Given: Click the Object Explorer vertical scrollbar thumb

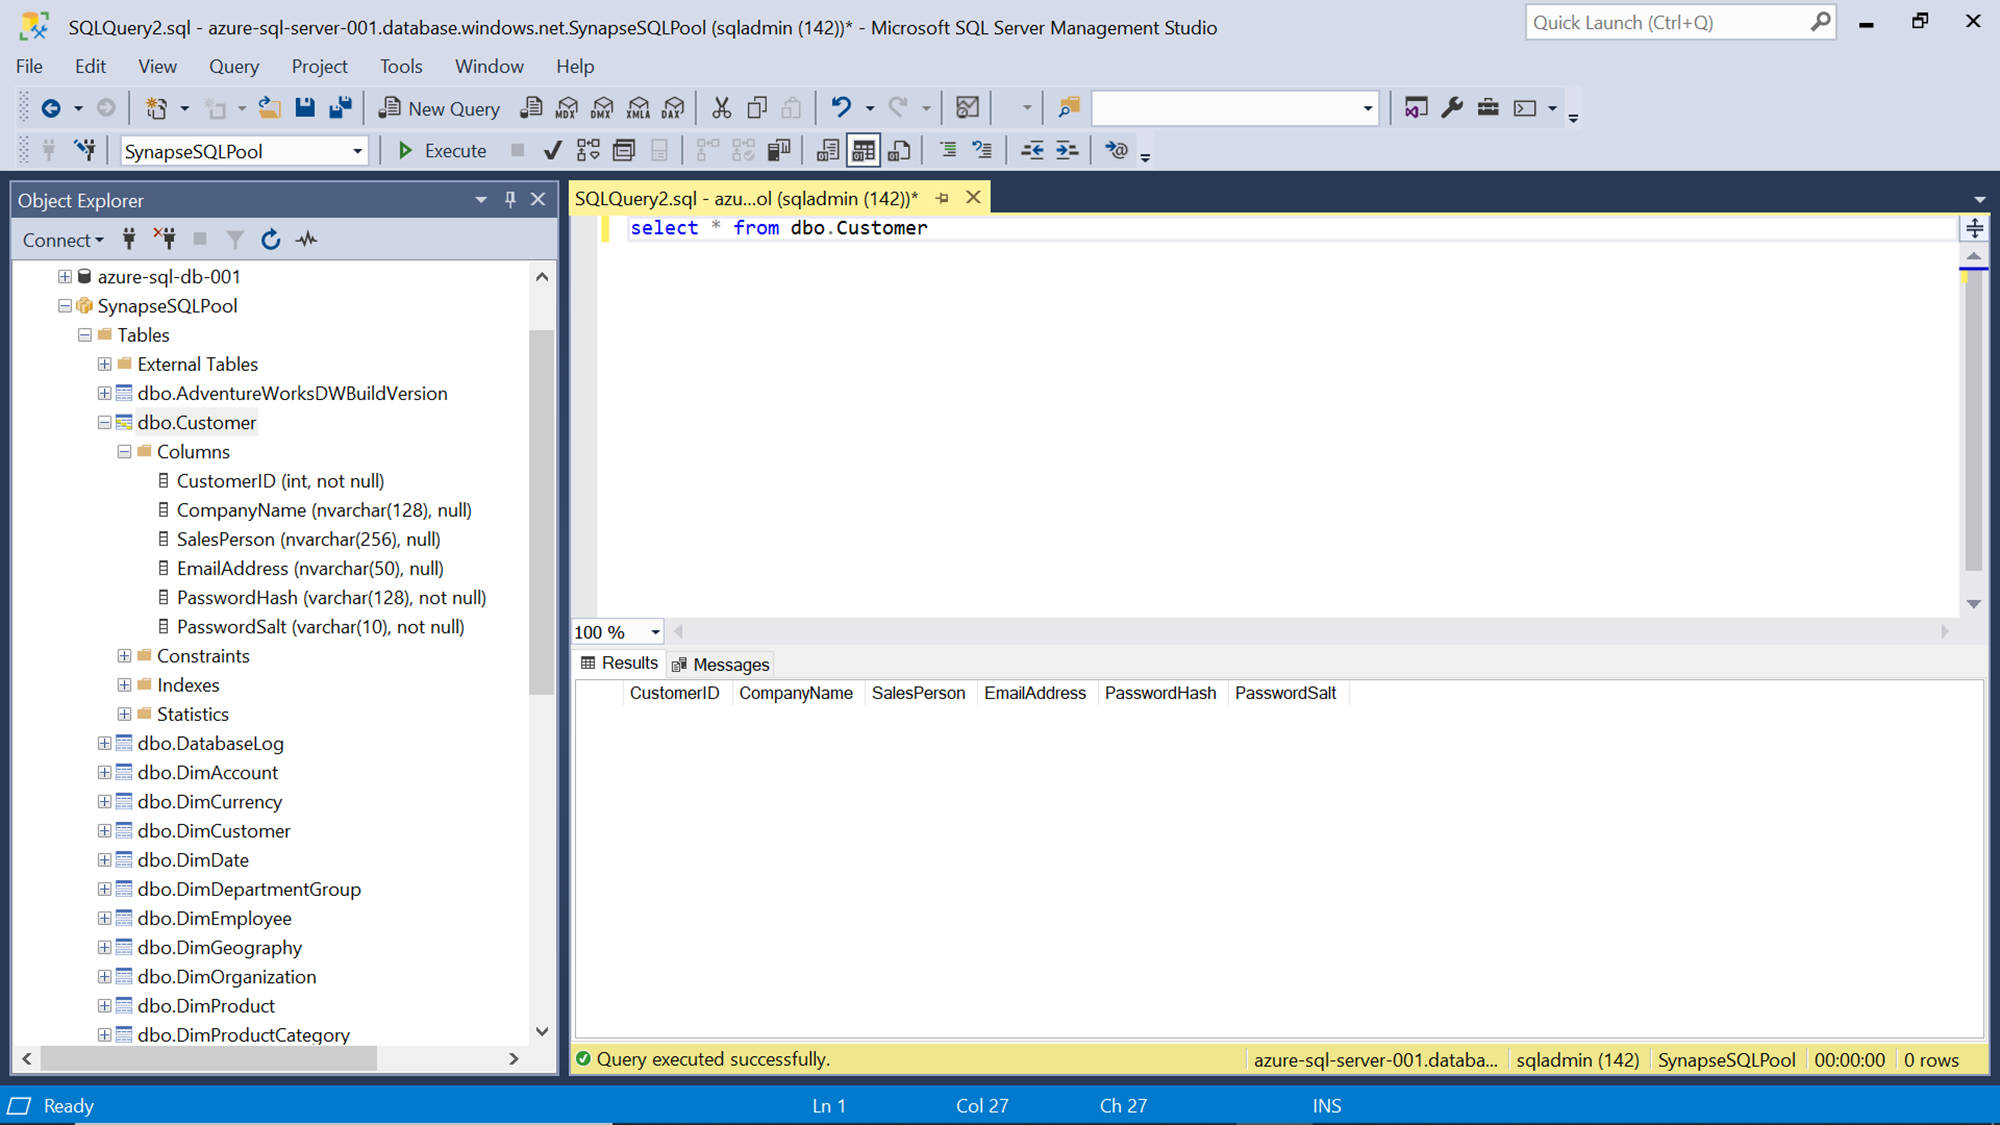Looking at the screenshot, I should pos(541,510).
